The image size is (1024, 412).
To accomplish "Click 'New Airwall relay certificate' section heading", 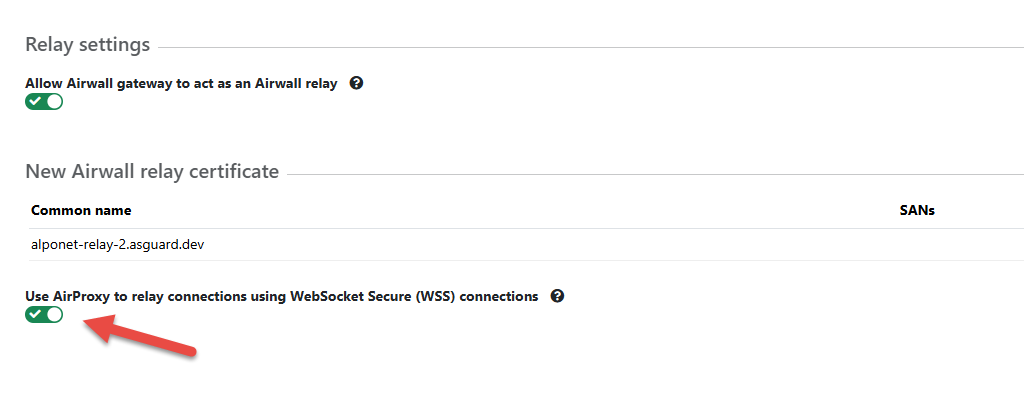I will click(x=151, y=172).
